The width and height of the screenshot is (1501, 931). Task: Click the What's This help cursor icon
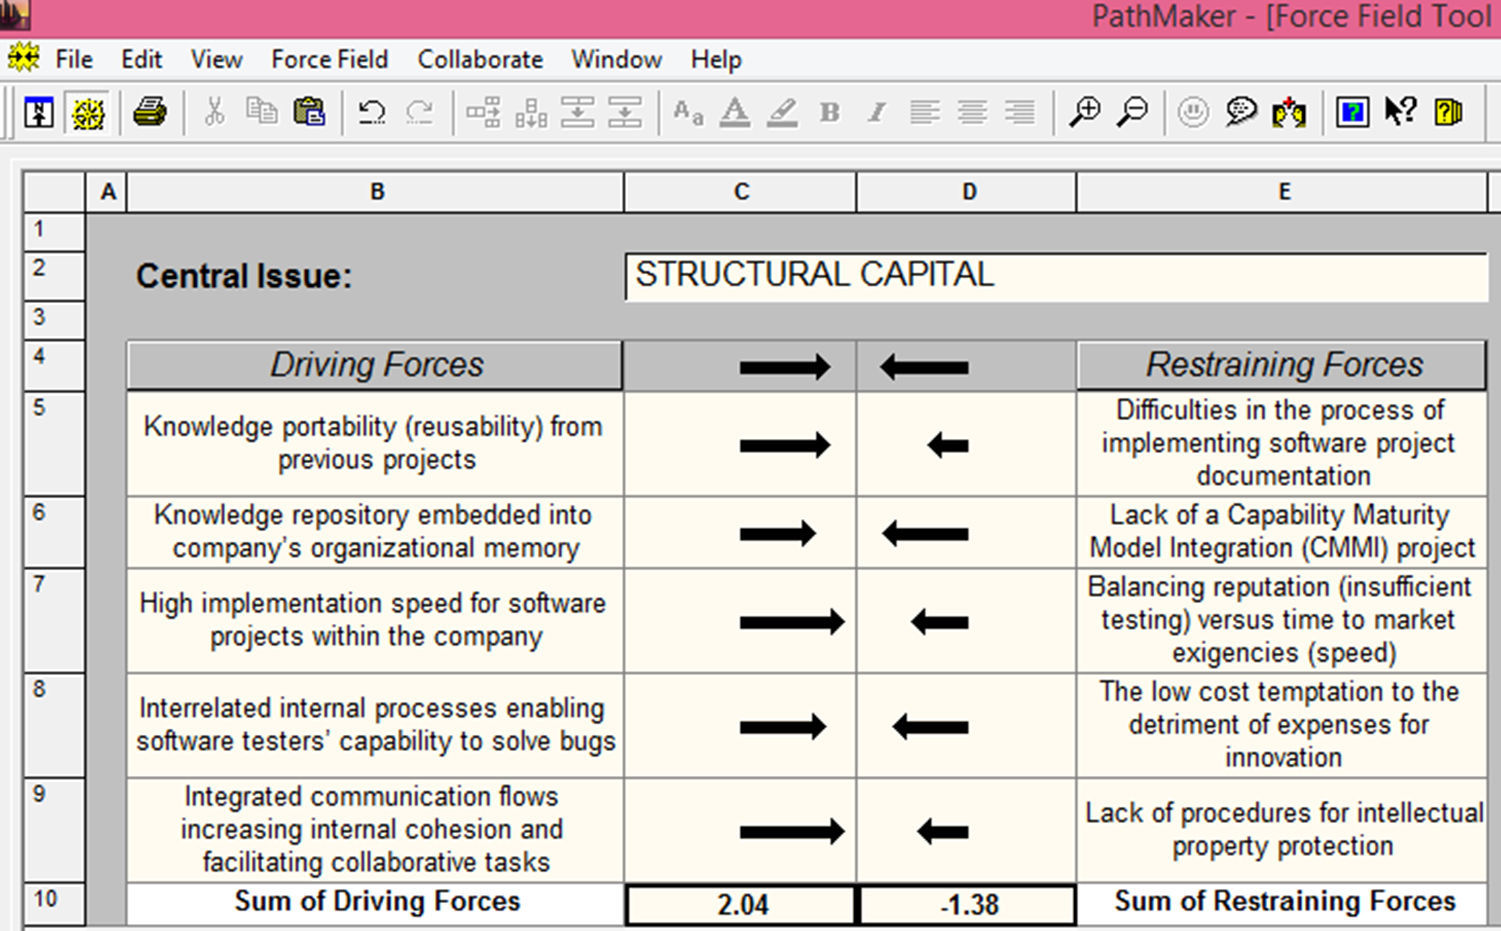click(1400, 112)
